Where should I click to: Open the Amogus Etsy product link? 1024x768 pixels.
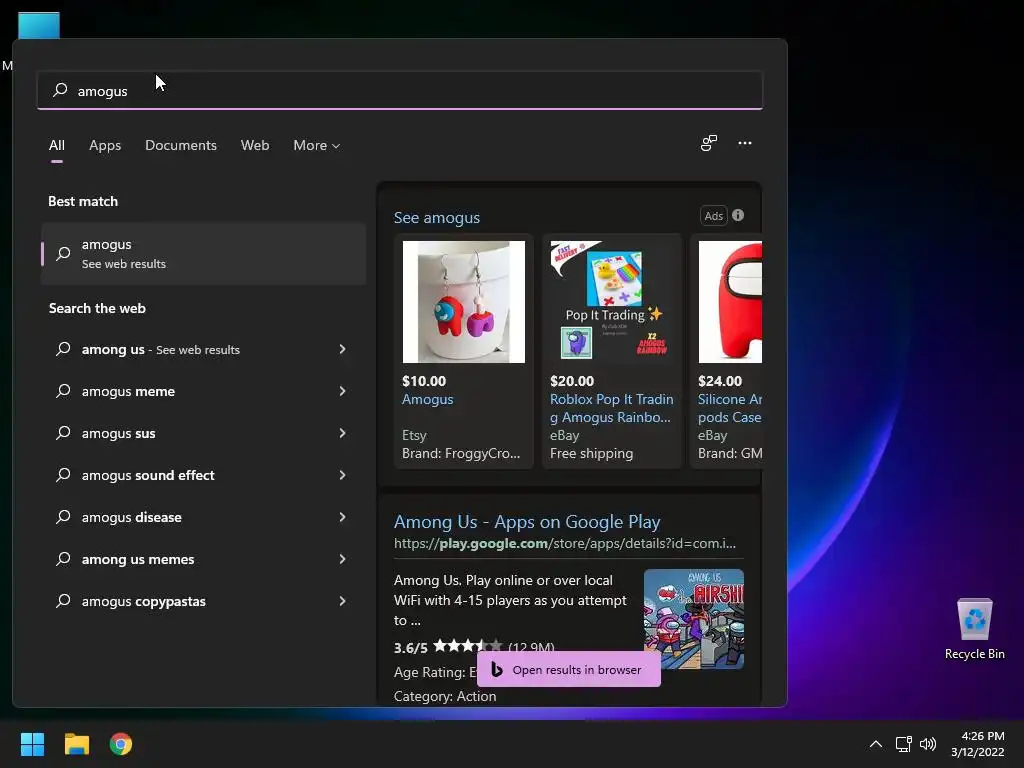[428, 399]
